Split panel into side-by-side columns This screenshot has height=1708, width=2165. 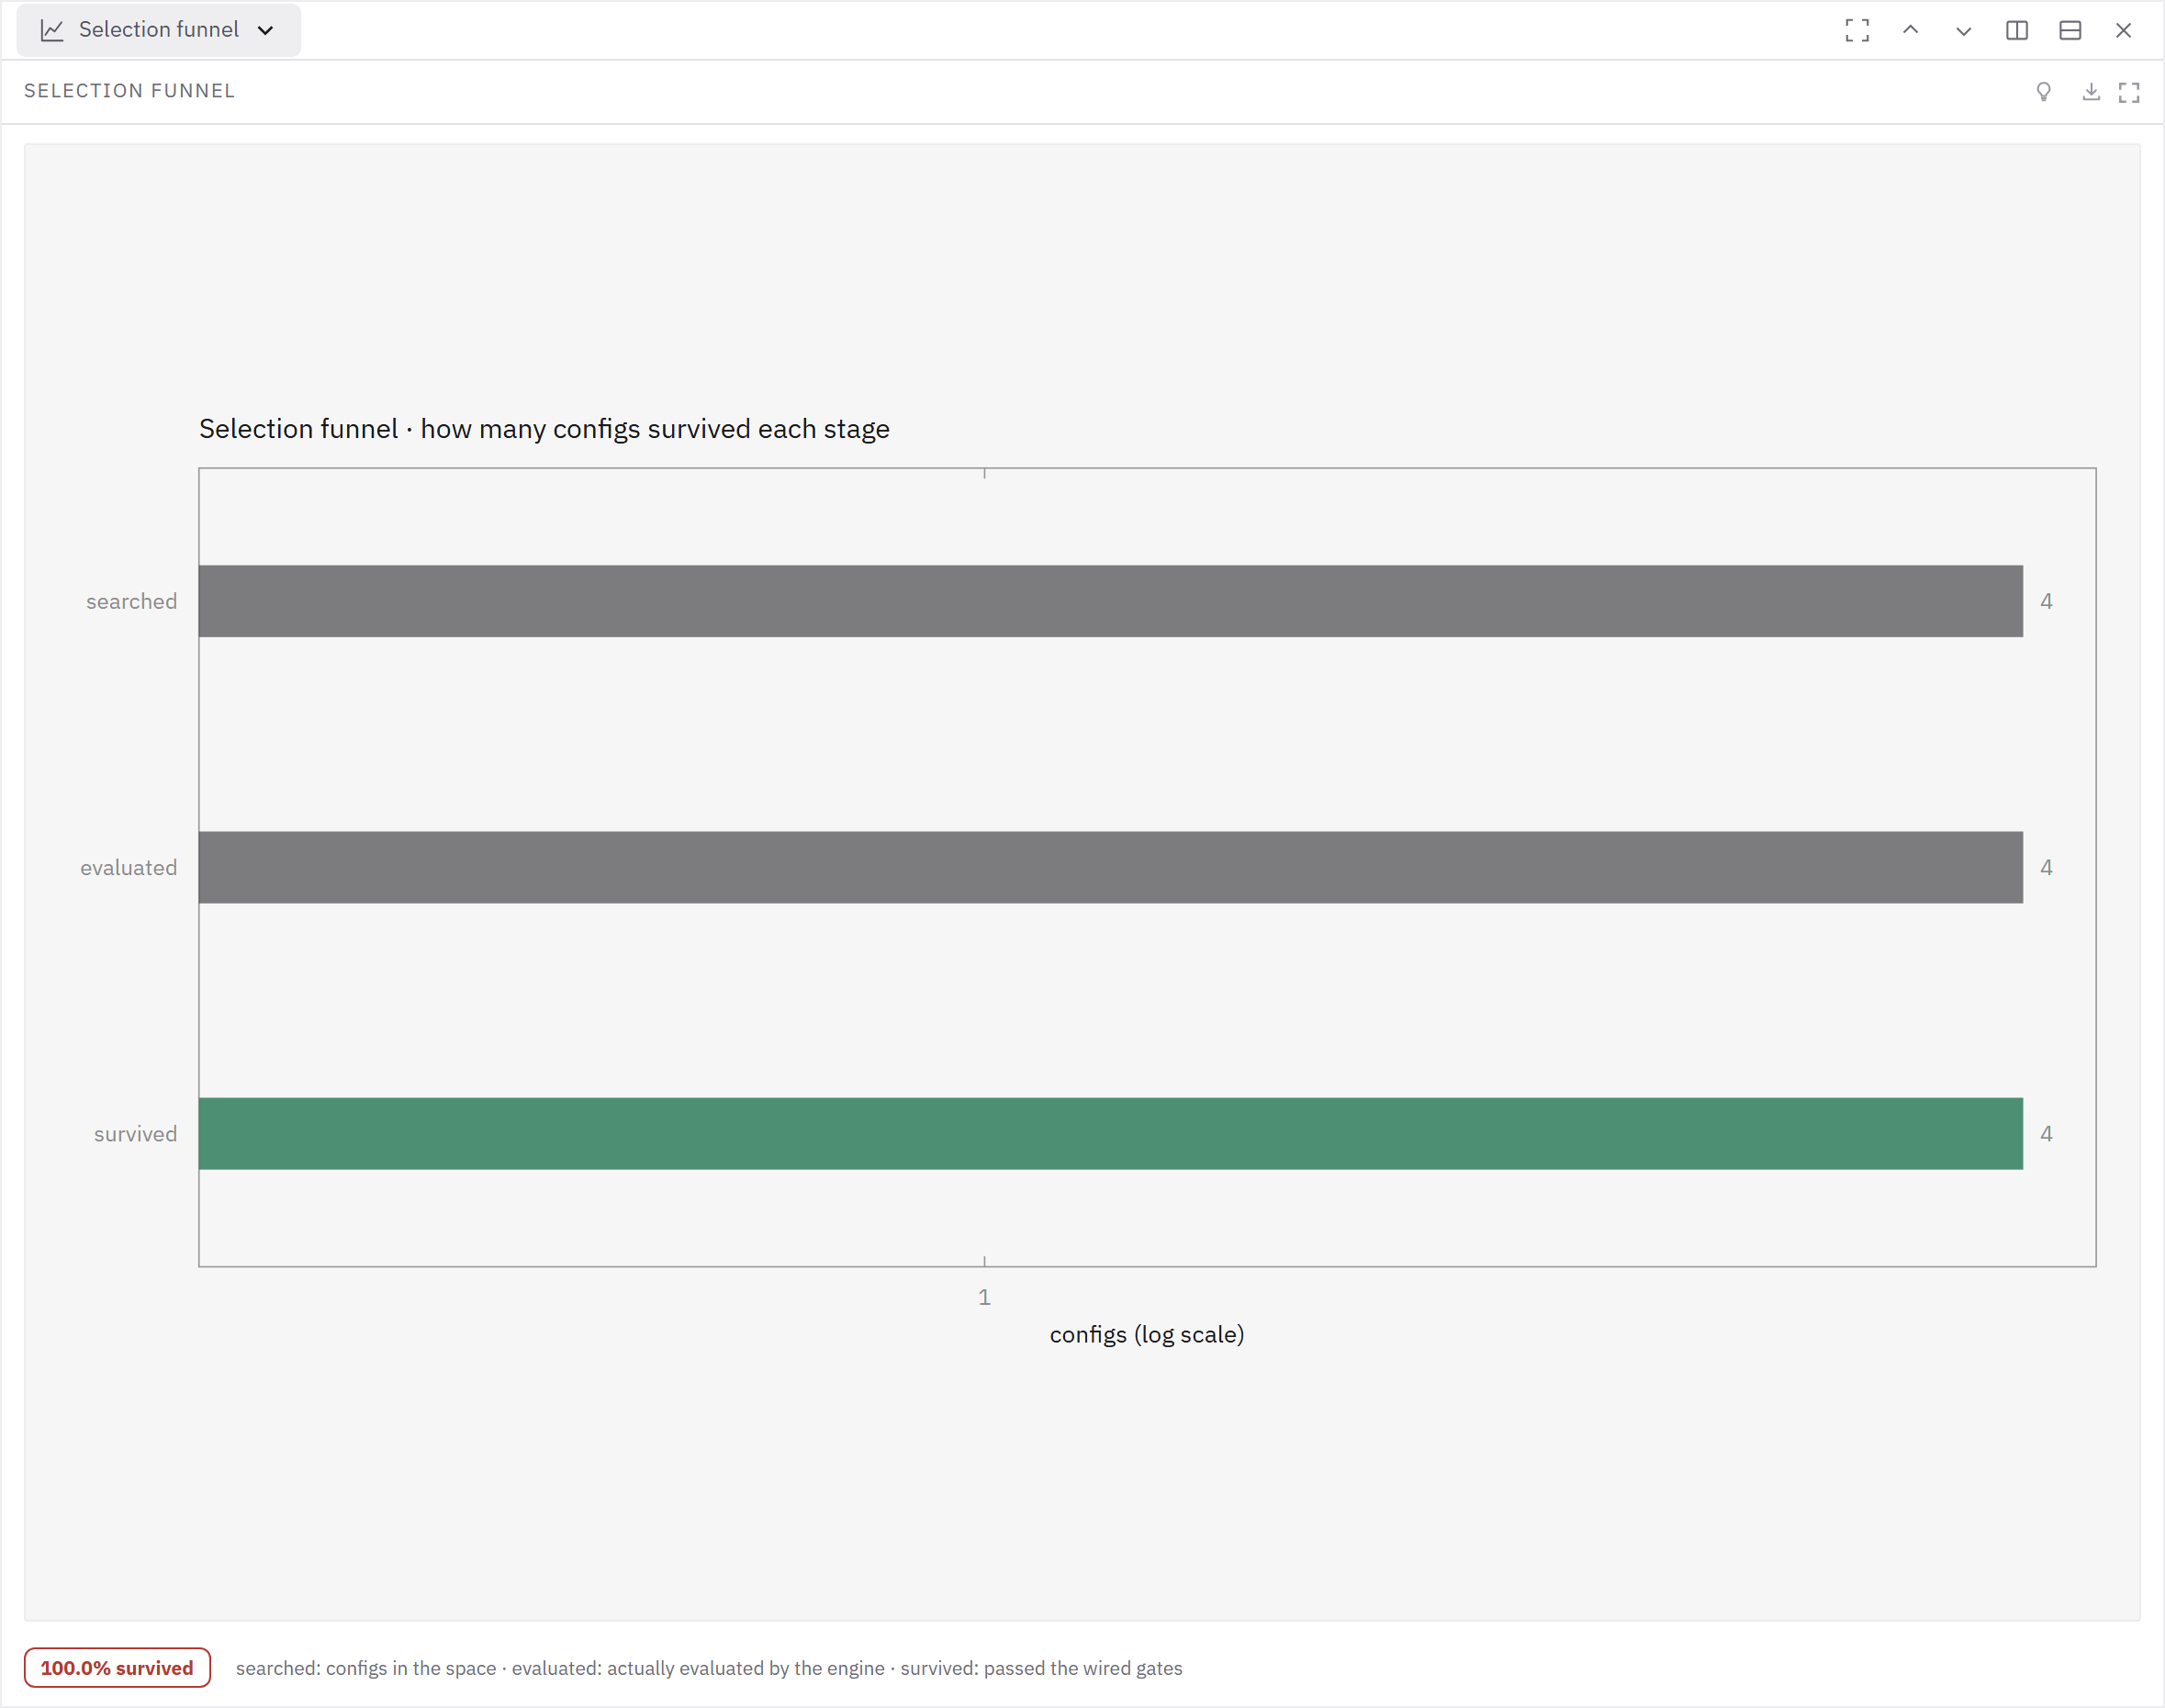click(2016, 30)
